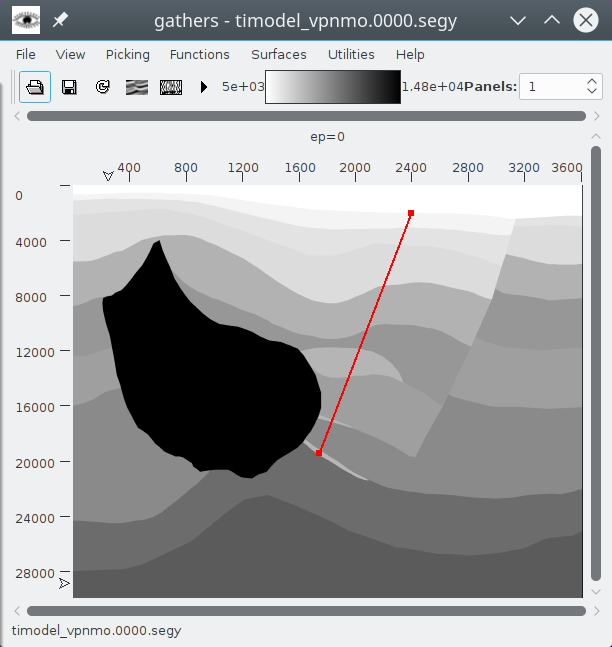Select the variable density display icon

click(137, 87)
